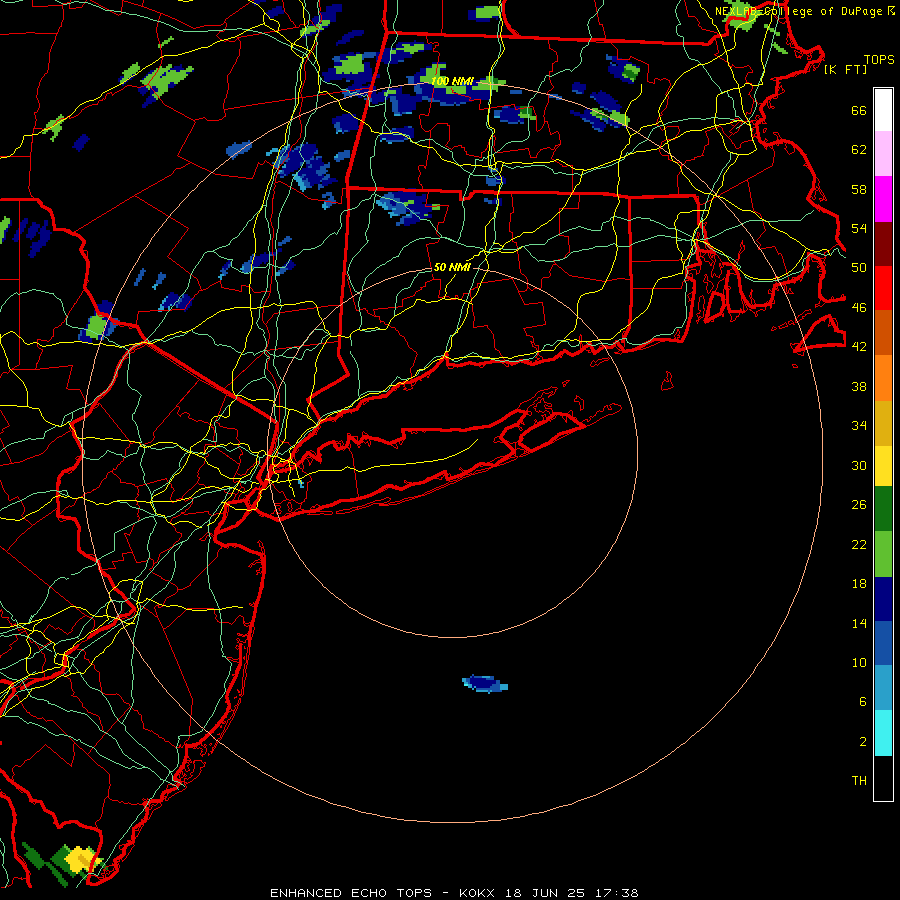
Task: Select the burnt orange legend swatch
Action: click(883, 332)
